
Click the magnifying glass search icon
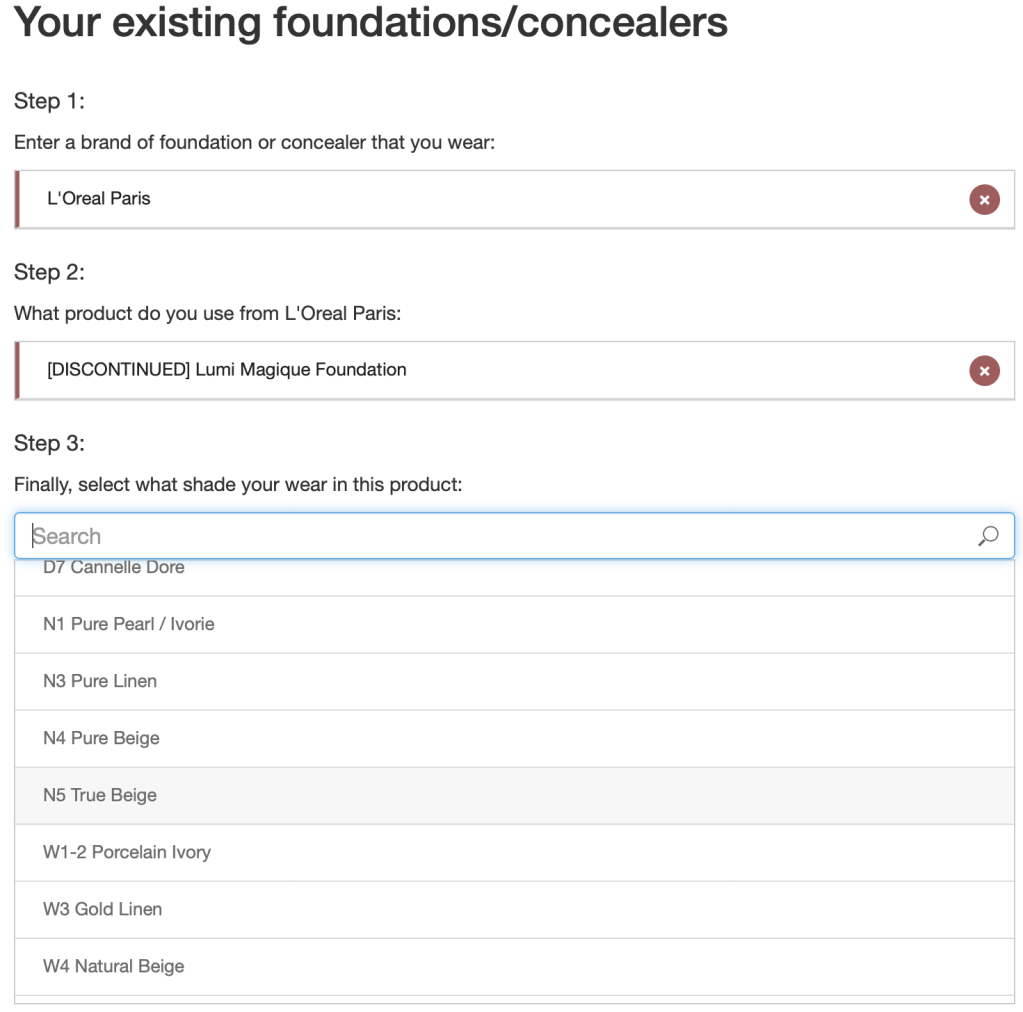[x=988, y=537]
